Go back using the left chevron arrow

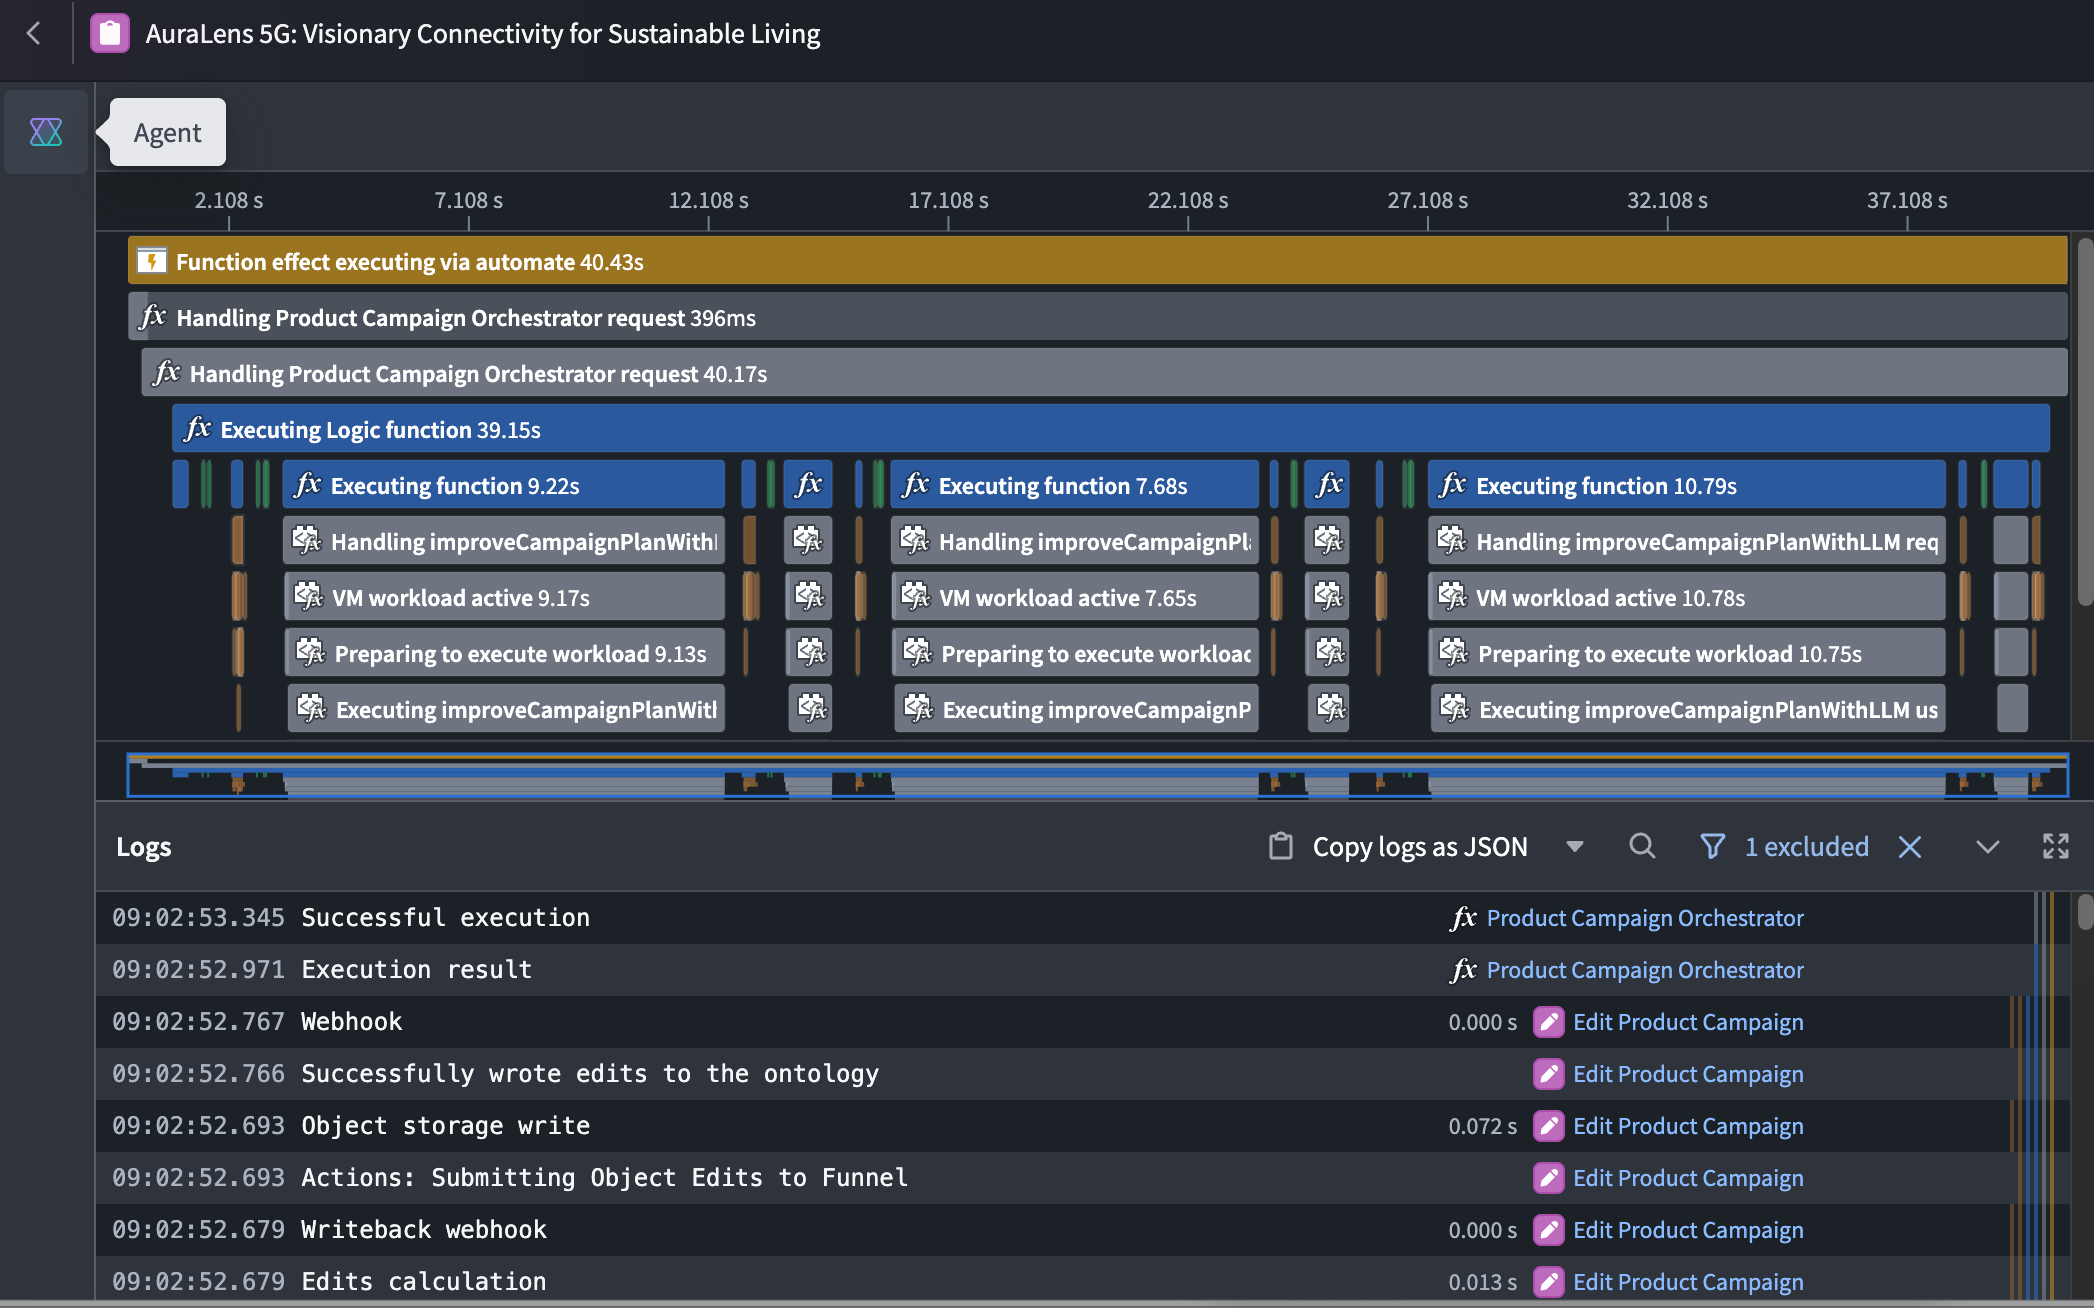(x=34, y=33)
